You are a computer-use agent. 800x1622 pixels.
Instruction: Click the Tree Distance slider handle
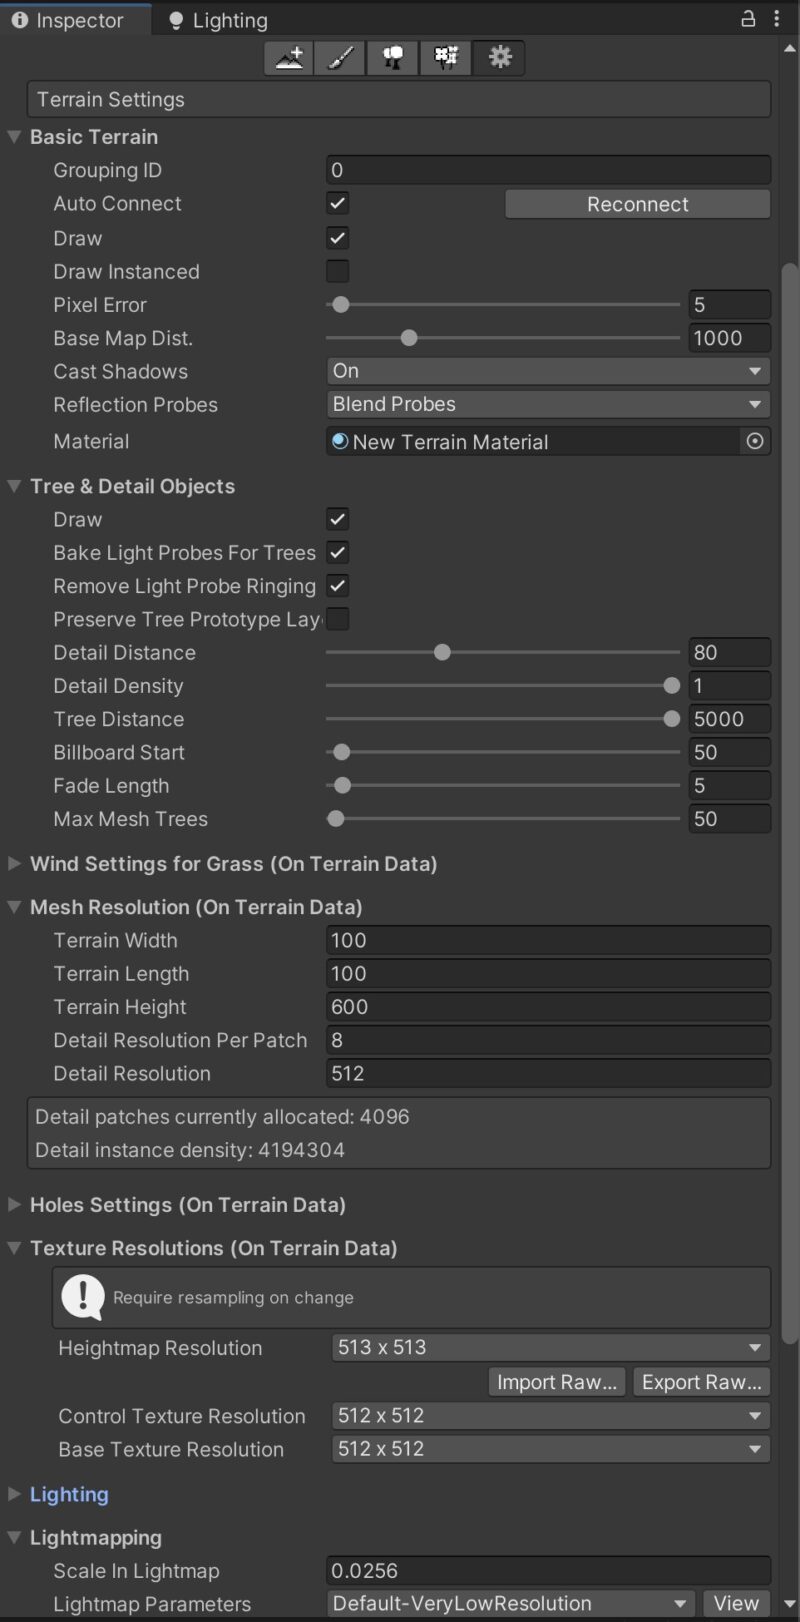(672, 719)
